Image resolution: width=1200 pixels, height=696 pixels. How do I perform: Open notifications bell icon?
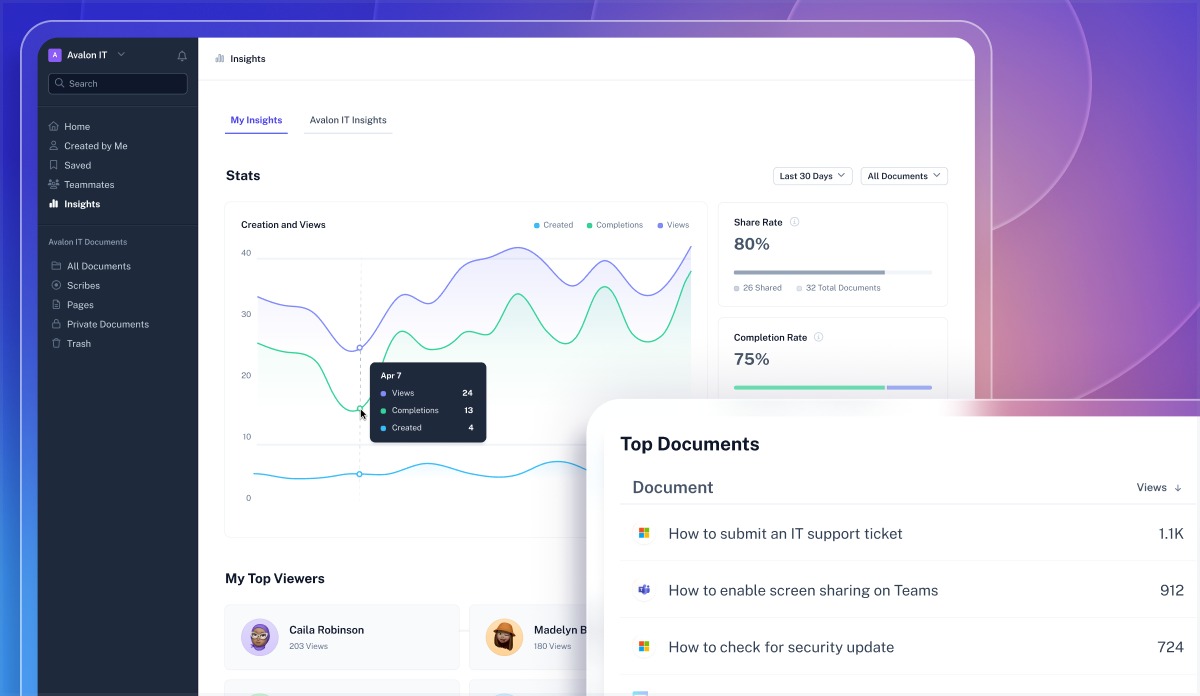(182, 56)
